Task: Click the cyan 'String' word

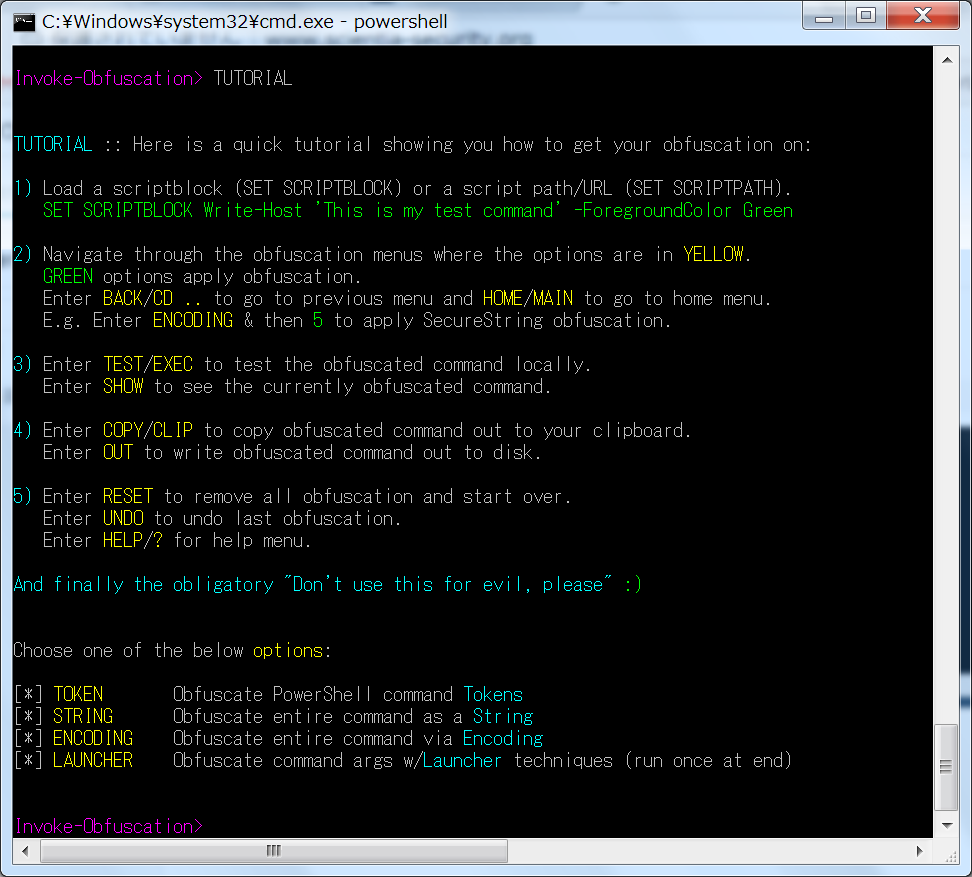Action: click(503, 716)
